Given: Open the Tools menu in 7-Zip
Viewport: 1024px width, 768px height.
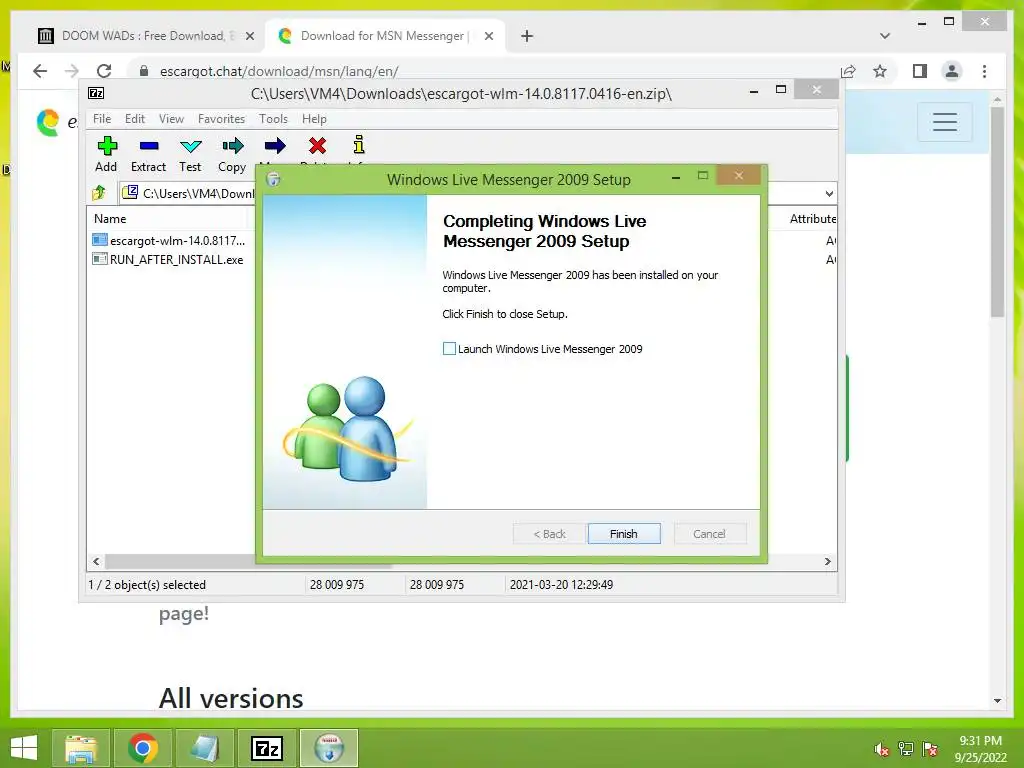Looking at the screenshot, I should coord(273,119).
